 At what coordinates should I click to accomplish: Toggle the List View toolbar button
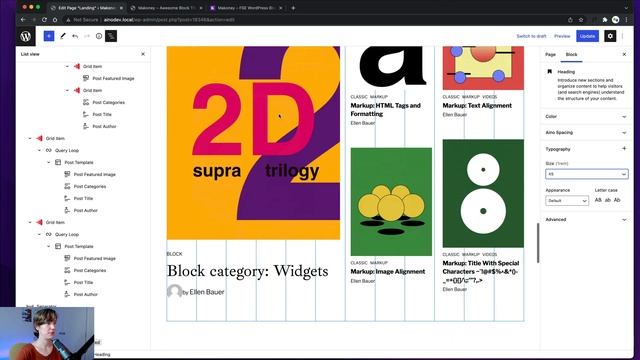tap(111, 36)
